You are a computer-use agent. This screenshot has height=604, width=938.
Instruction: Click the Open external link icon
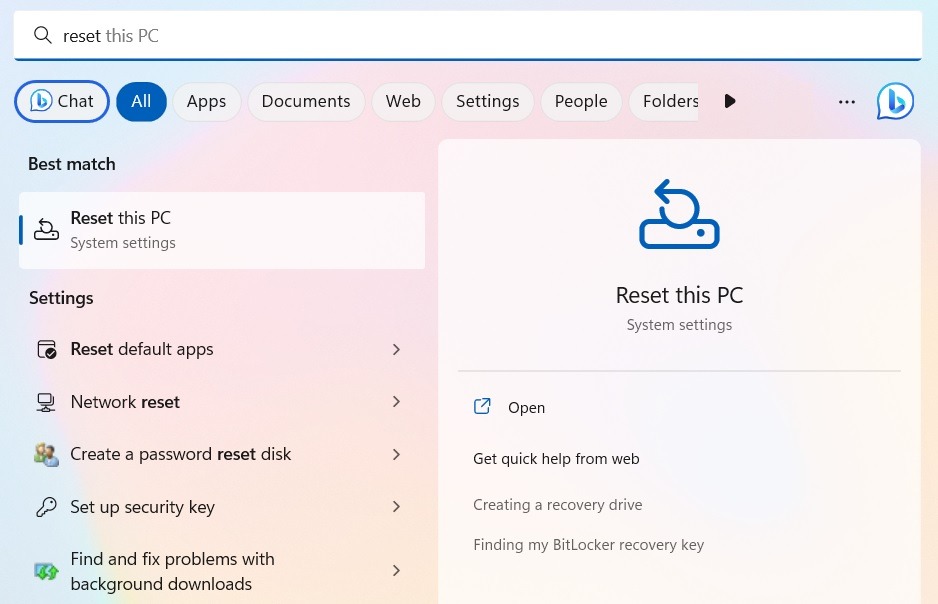point(482,406)
